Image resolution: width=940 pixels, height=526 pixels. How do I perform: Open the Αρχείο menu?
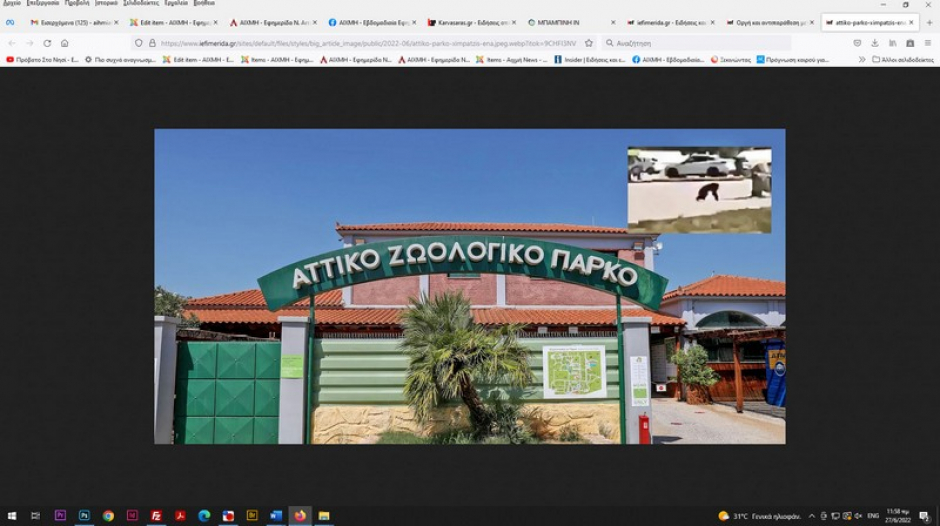point(11,3)
